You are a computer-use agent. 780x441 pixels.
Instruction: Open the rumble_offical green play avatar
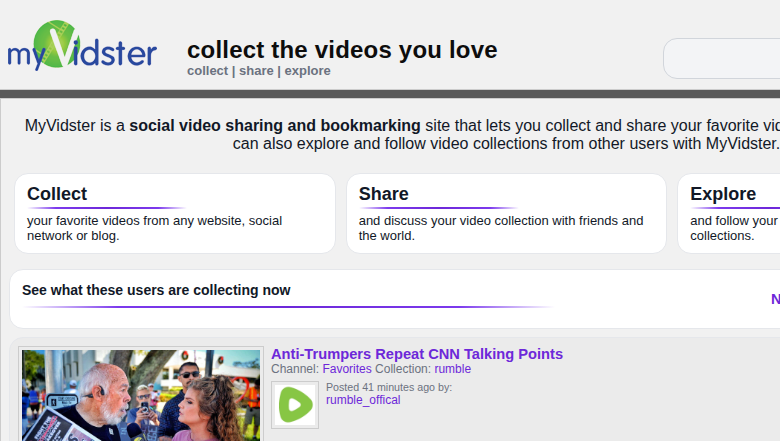295,405
